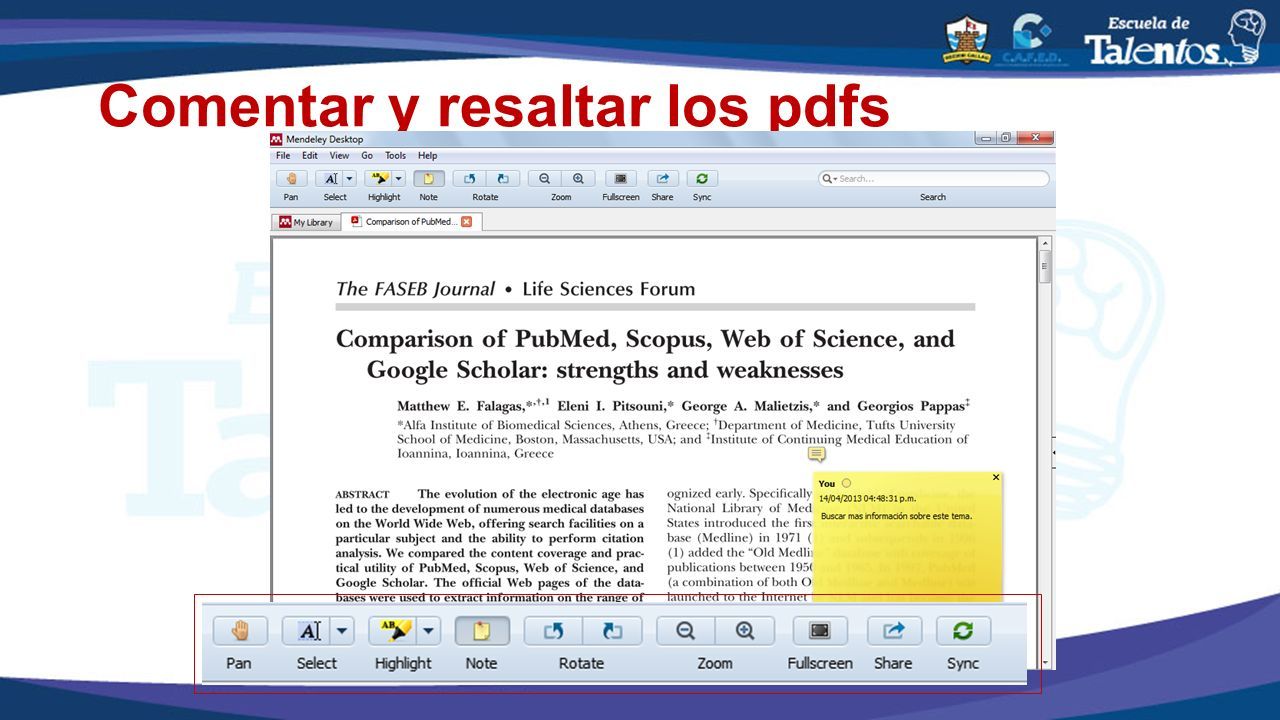The image size is (1280, 720).
Task: Choose the Select text tool in the small window toolbar
Action: coord(329,179)
